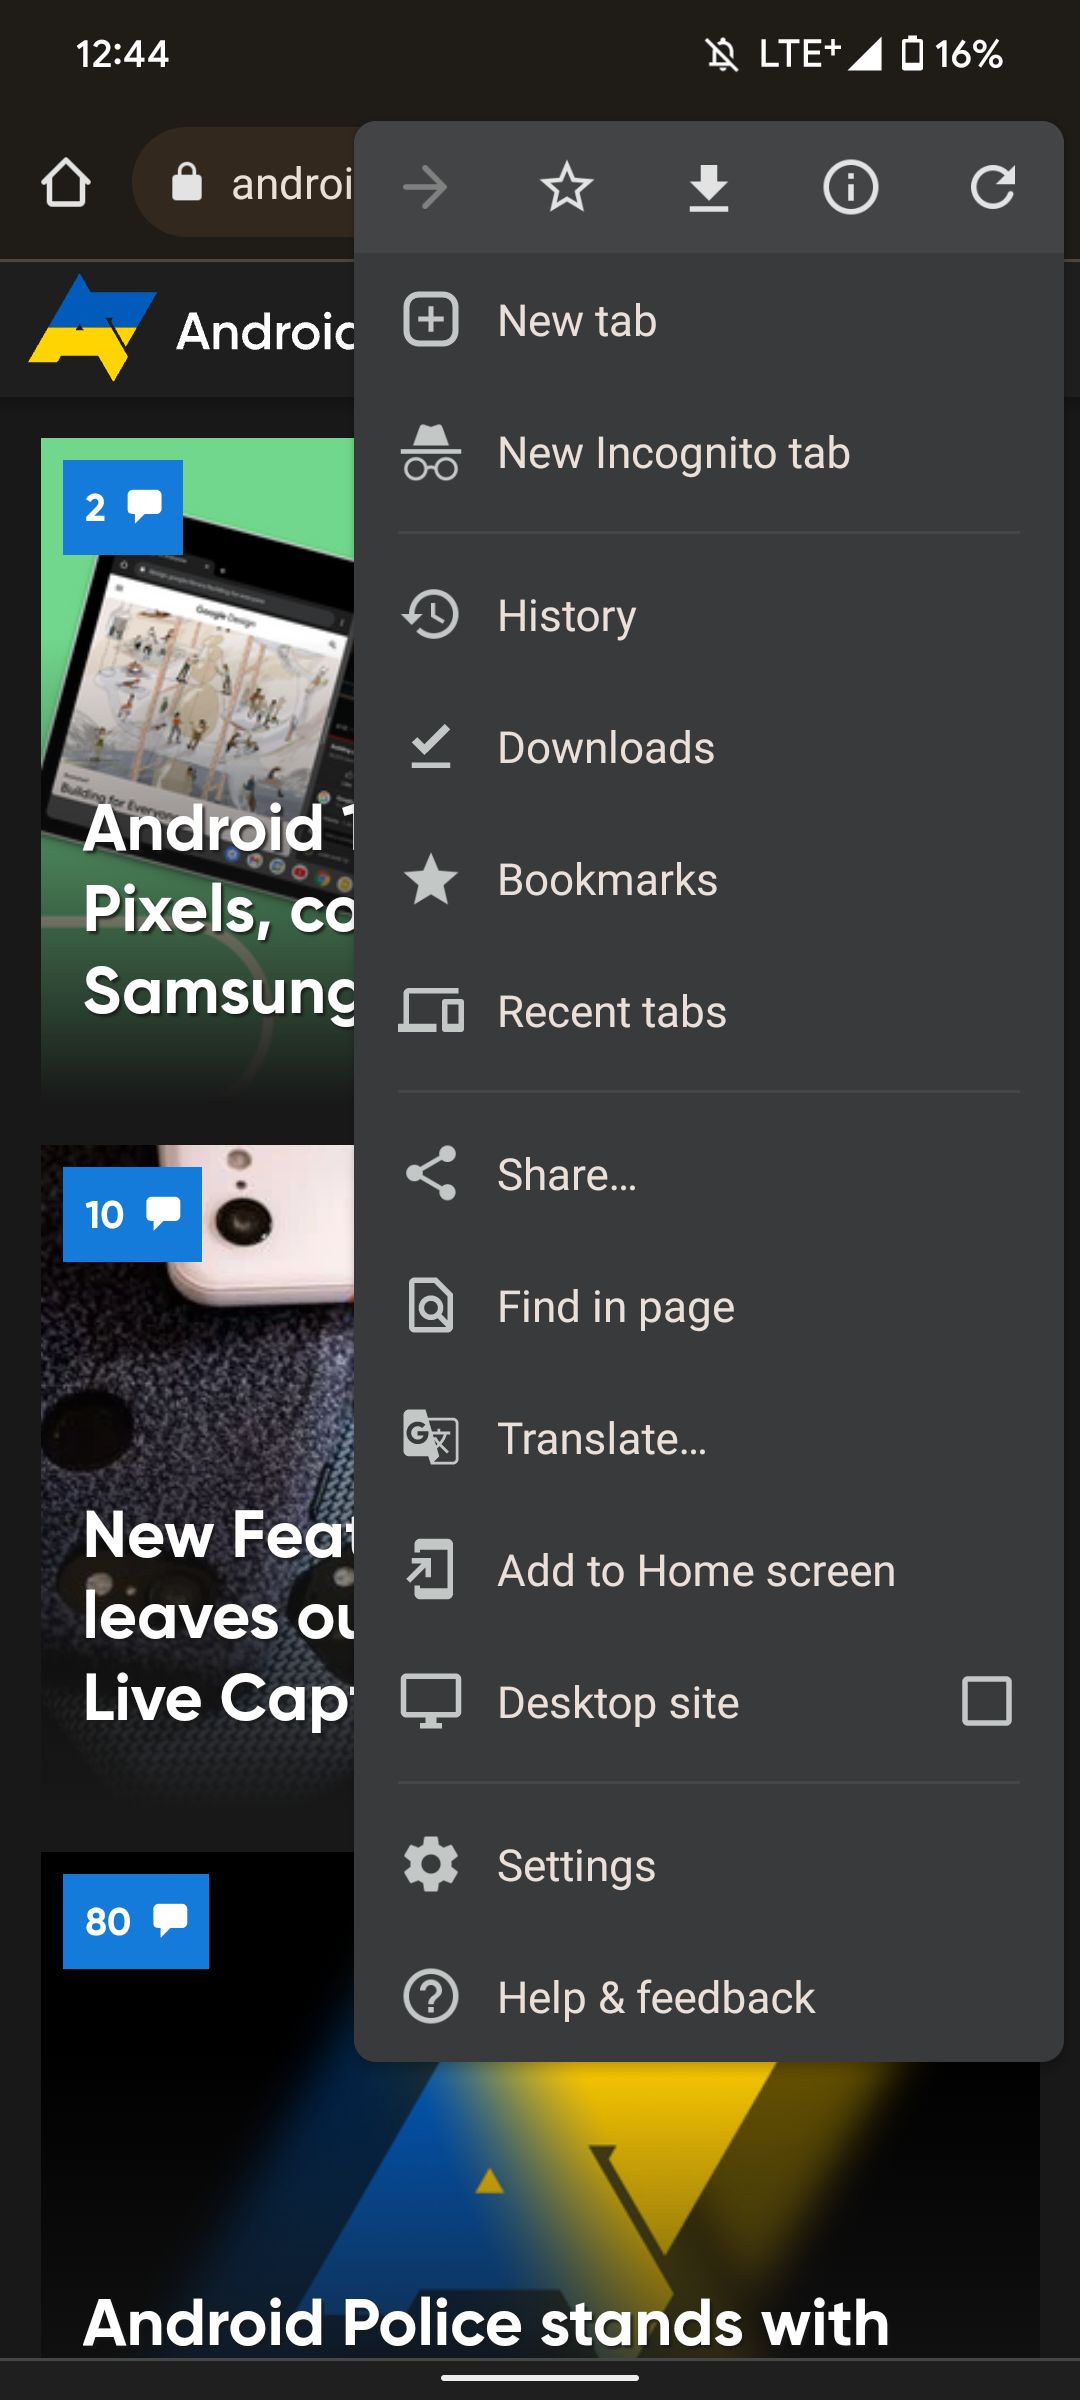Image resolution: width=1080 pixels, height=2400 pixels.
Task: Tap the forward navigation arrow
Action: [x=425, y=187]
